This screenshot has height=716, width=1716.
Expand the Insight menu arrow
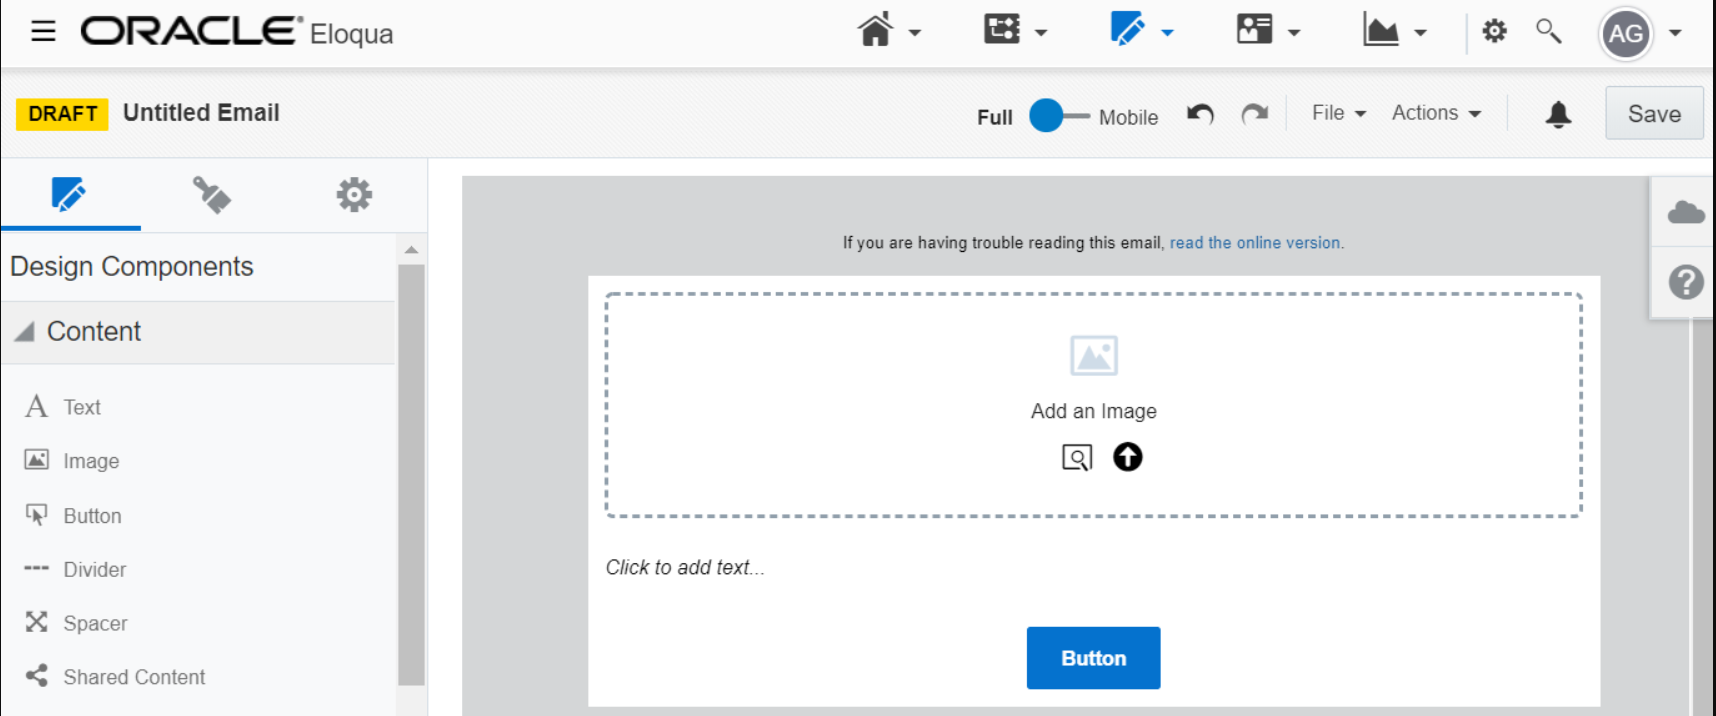click(x=1420, y=33)
